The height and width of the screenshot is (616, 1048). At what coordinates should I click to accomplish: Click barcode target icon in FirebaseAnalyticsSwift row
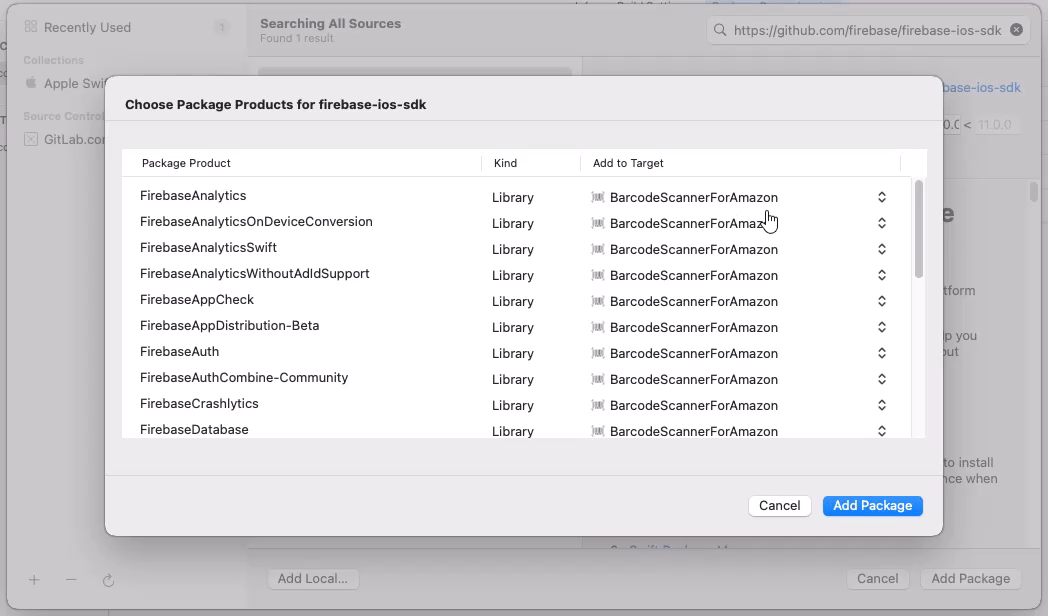(x=598, y=249)
